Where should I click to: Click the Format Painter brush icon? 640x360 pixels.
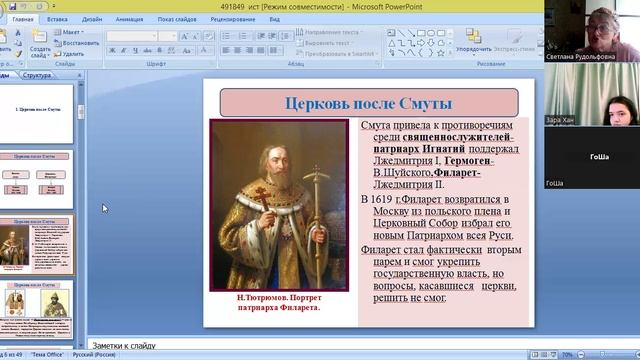click(x=18, y=53)
